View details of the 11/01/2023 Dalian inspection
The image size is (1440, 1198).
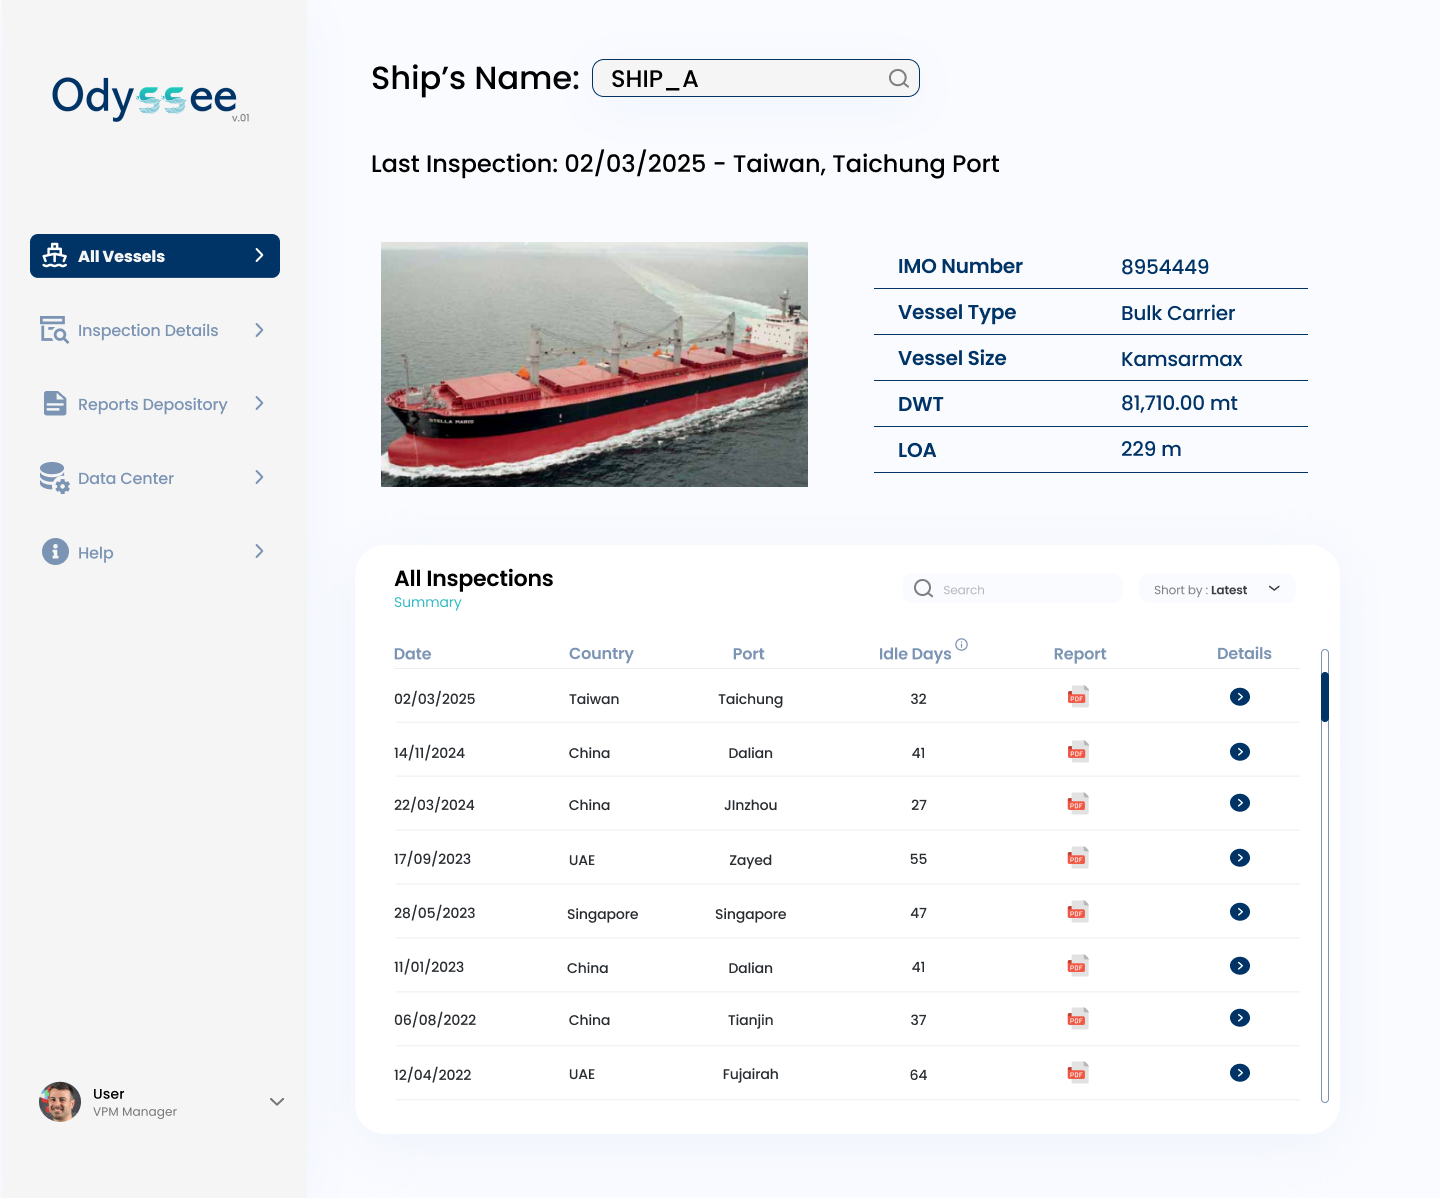1240,966
